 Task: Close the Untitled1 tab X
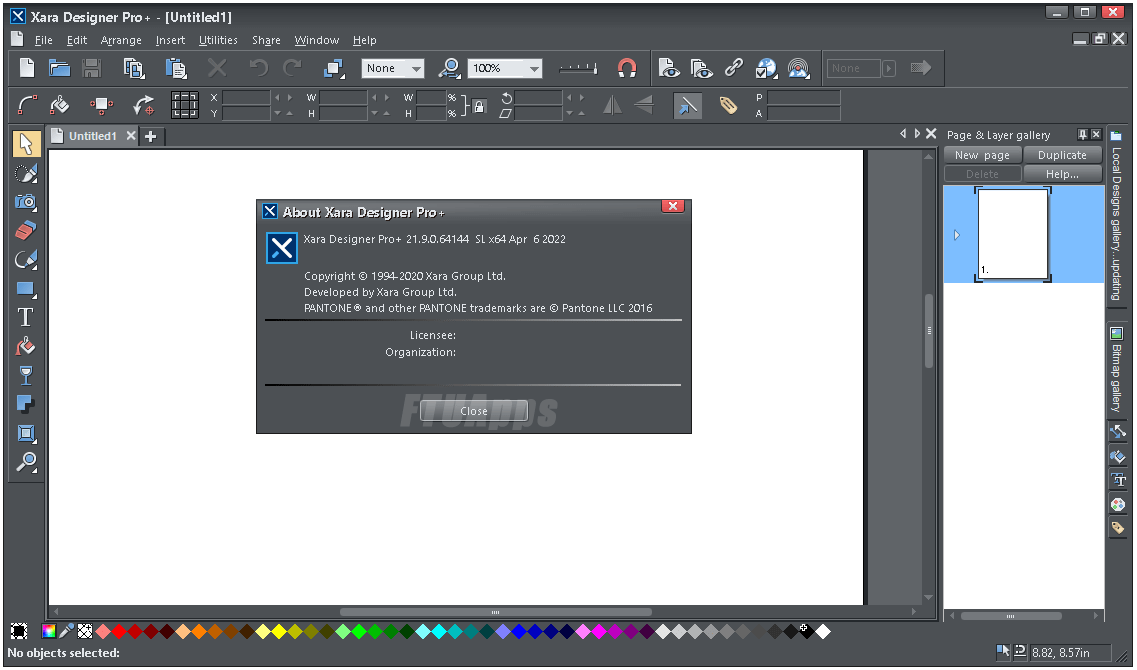[x=131, y=136]
